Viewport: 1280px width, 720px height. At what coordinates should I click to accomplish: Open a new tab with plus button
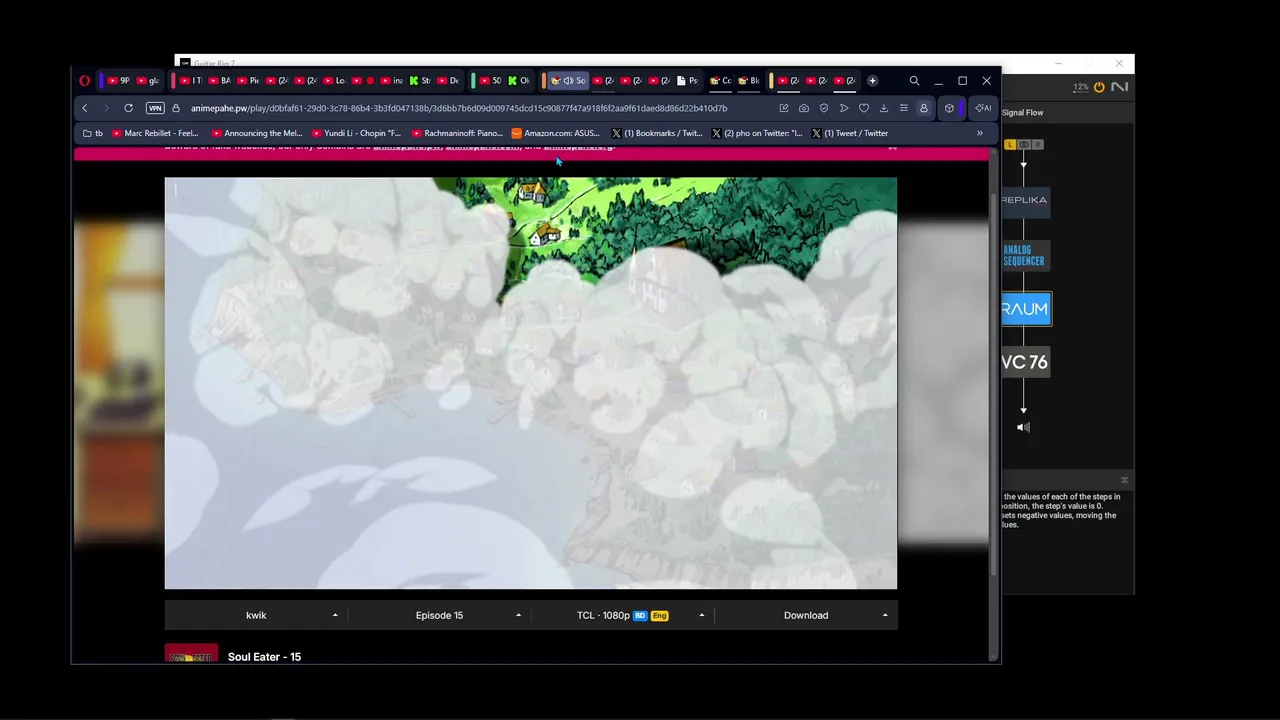click(x=872, y=81)
